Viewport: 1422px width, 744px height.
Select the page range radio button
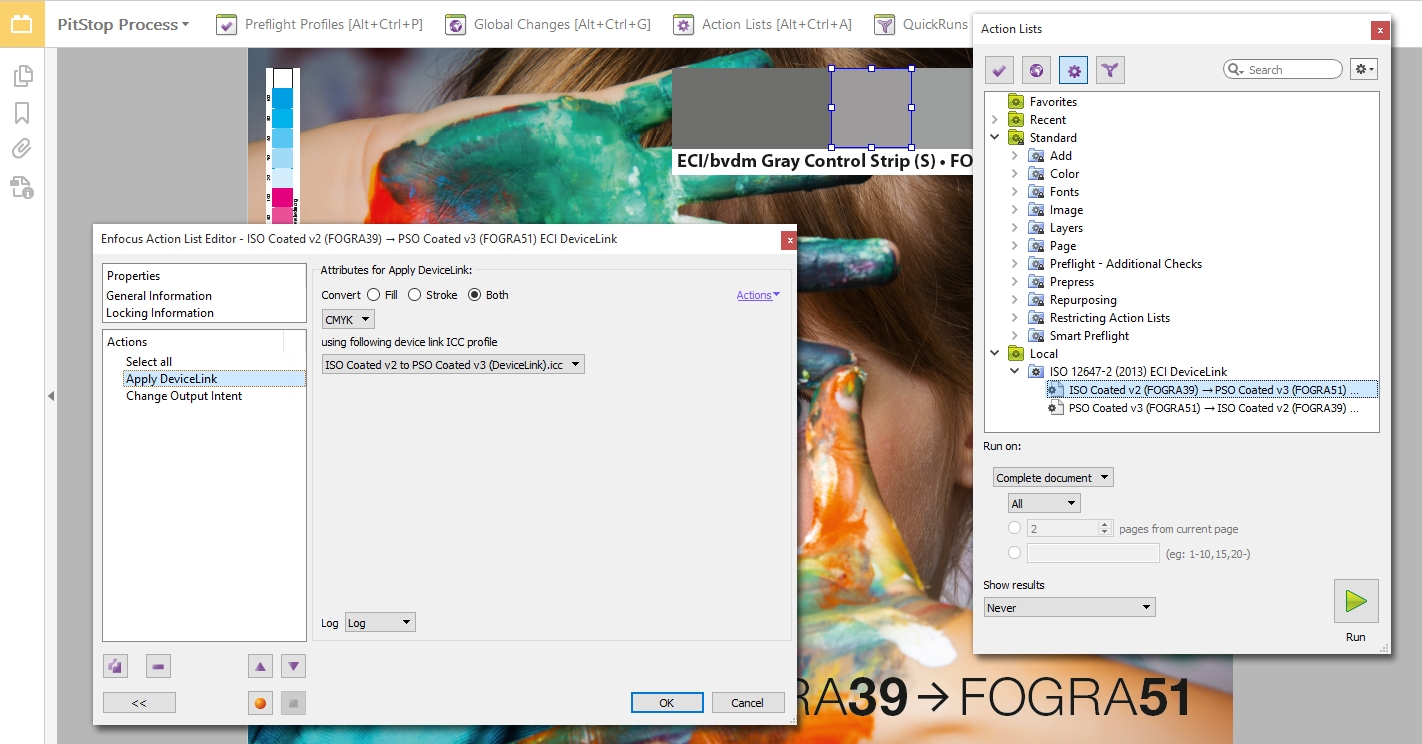coord(1015,553)
